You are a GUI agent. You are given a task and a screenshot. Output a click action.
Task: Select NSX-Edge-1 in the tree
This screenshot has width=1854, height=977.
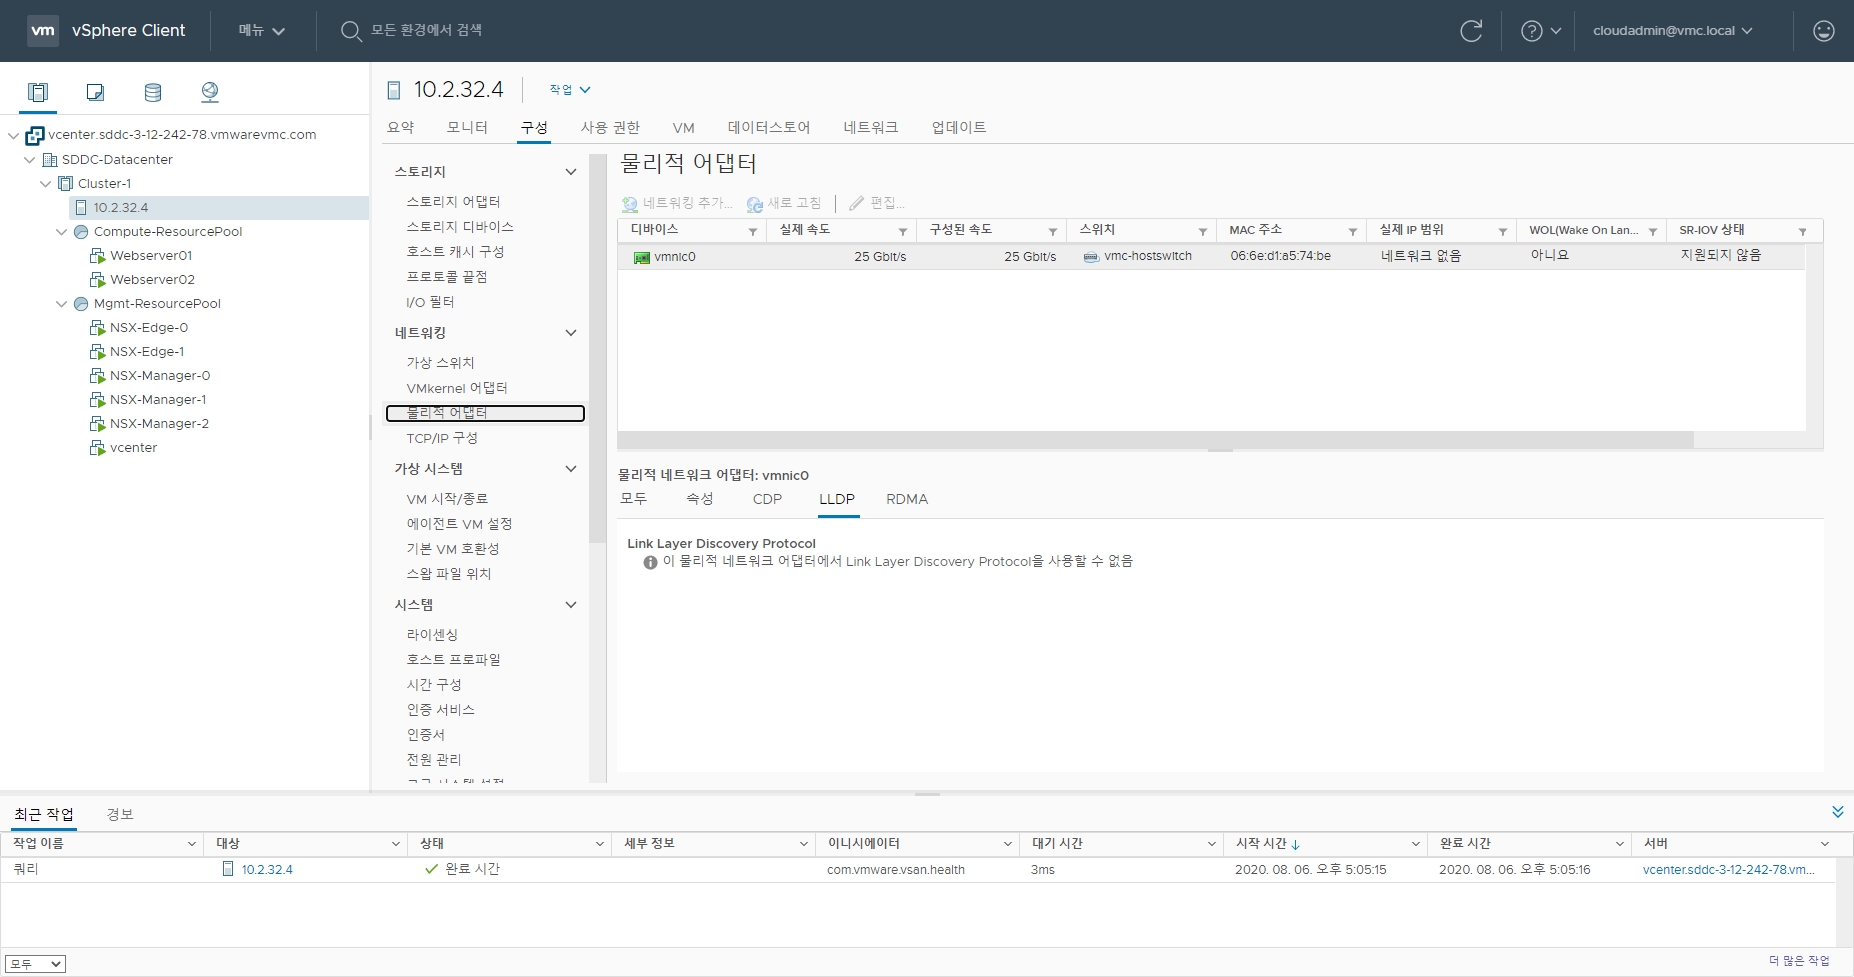pos(147,352)
